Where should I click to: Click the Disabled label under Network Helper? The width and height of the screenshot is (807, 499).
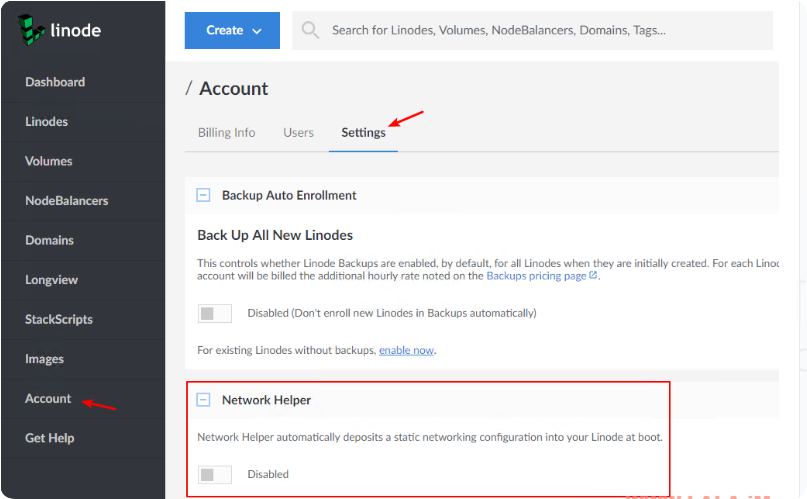(x=268, y=474)
